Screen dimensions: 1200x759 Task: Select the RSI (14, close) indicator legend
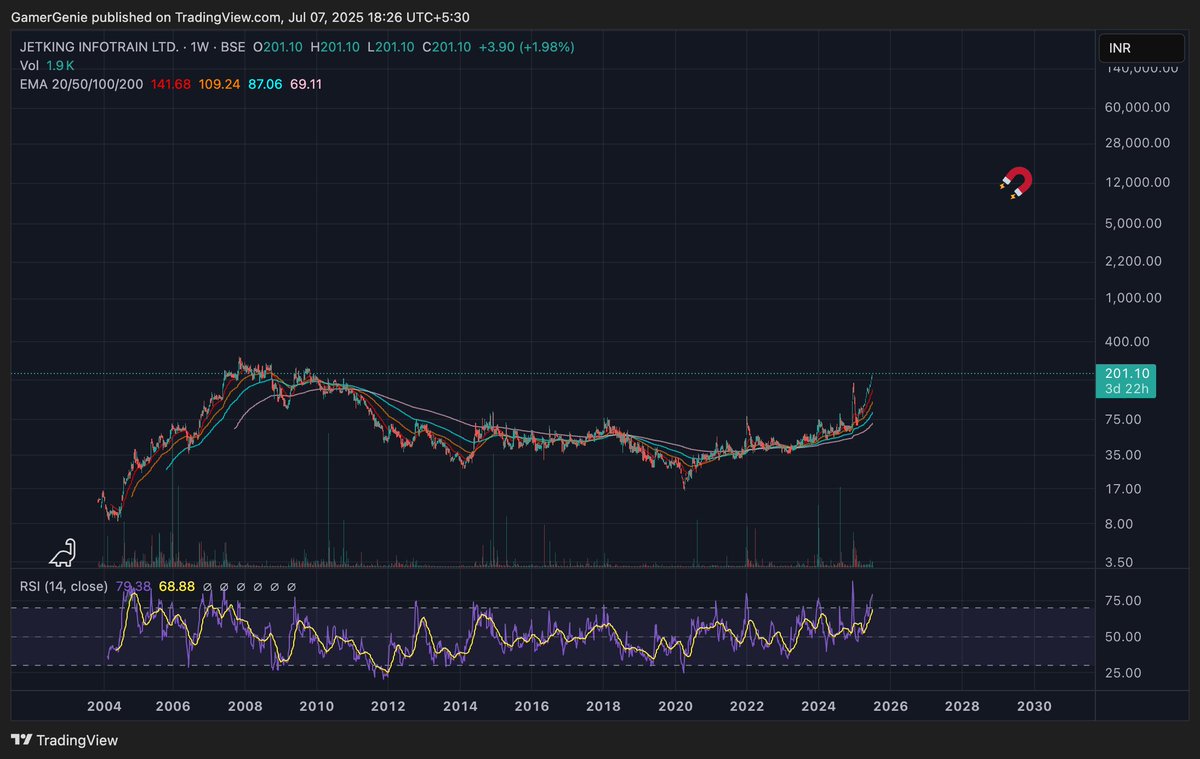(64, 586)
